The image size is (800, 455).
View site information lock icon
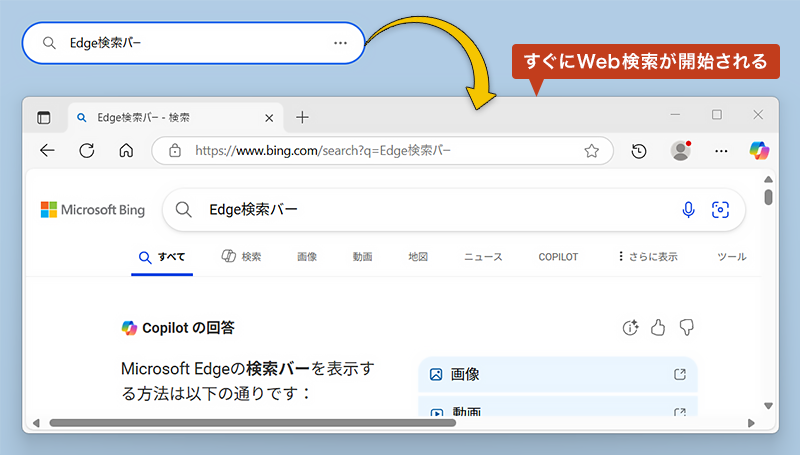pos(175,150)
